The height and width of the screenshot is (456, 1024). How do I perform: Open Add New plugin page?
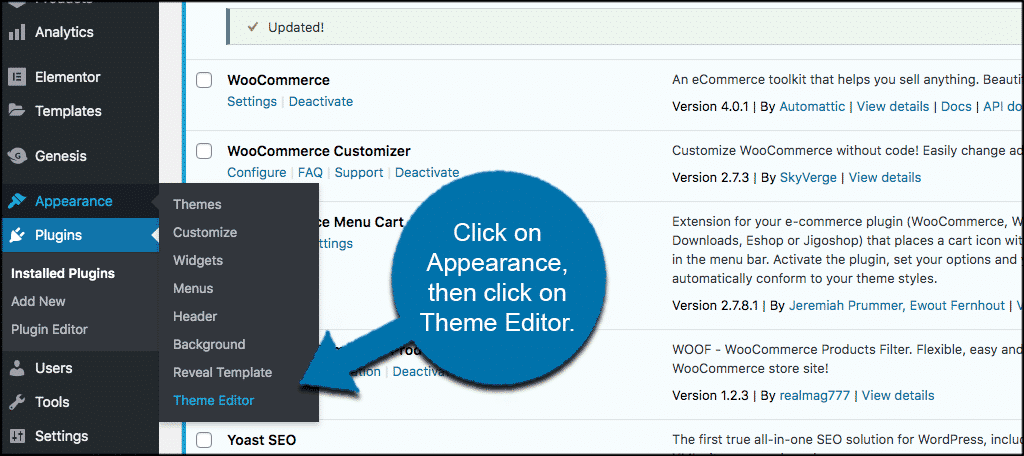tap(39, 302)
